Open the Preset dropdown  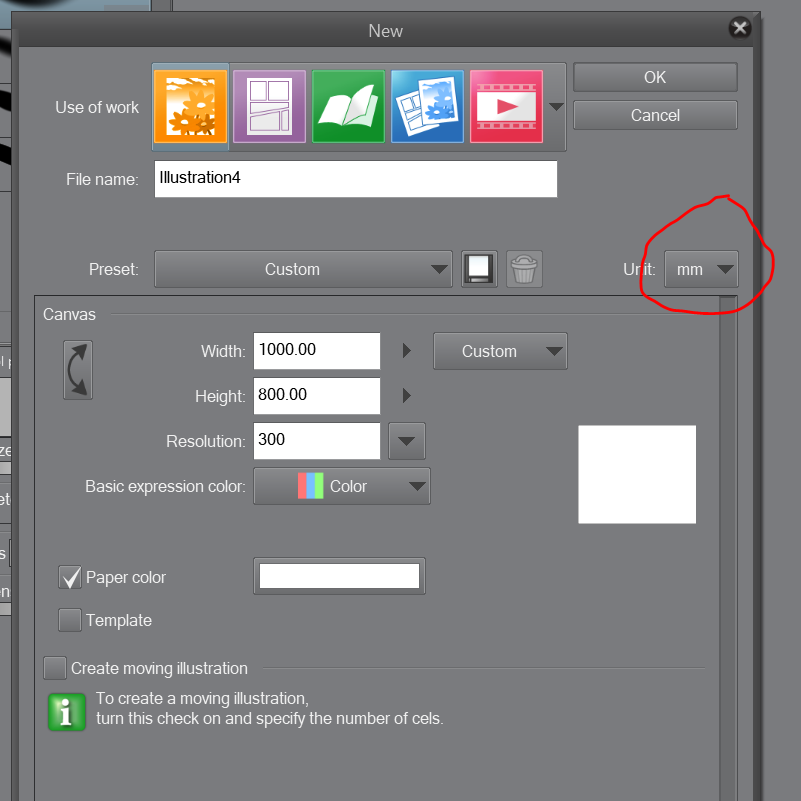click(303, 269)
